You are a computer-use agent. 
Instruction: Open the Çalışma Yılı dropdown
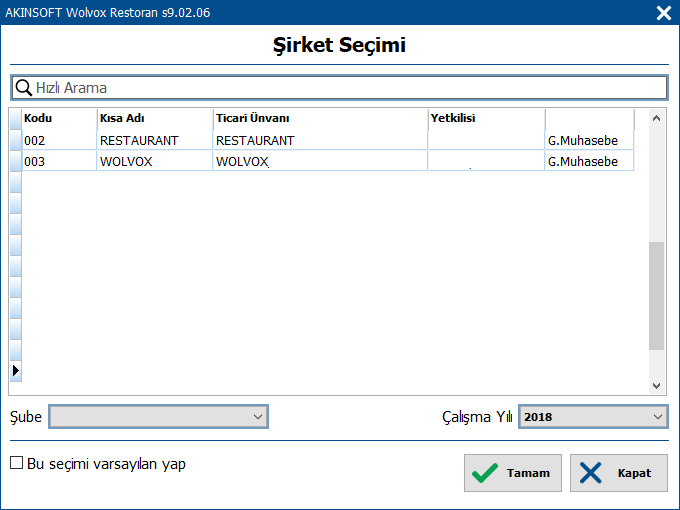(593, 417)
